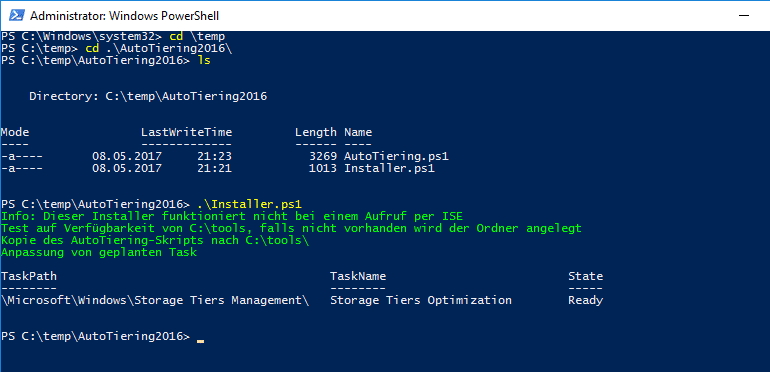Click the 'Directory: C:\temp\AutoTiering2016' line
This screenshot has width=770, height=372.
[x=148, y=96]
